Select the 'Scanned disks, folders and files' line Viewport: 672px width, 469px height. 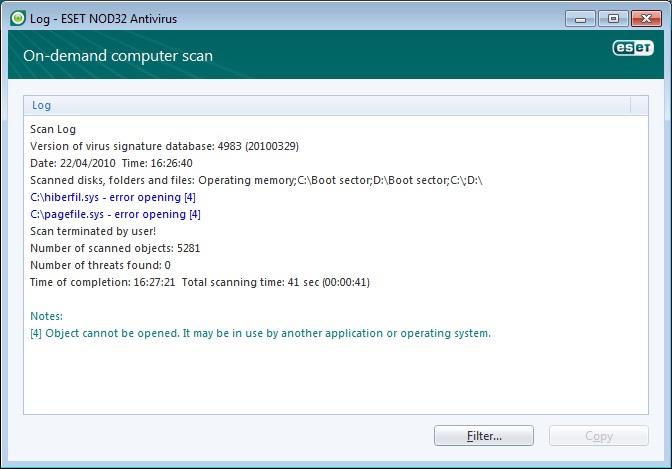coord(256,180)
